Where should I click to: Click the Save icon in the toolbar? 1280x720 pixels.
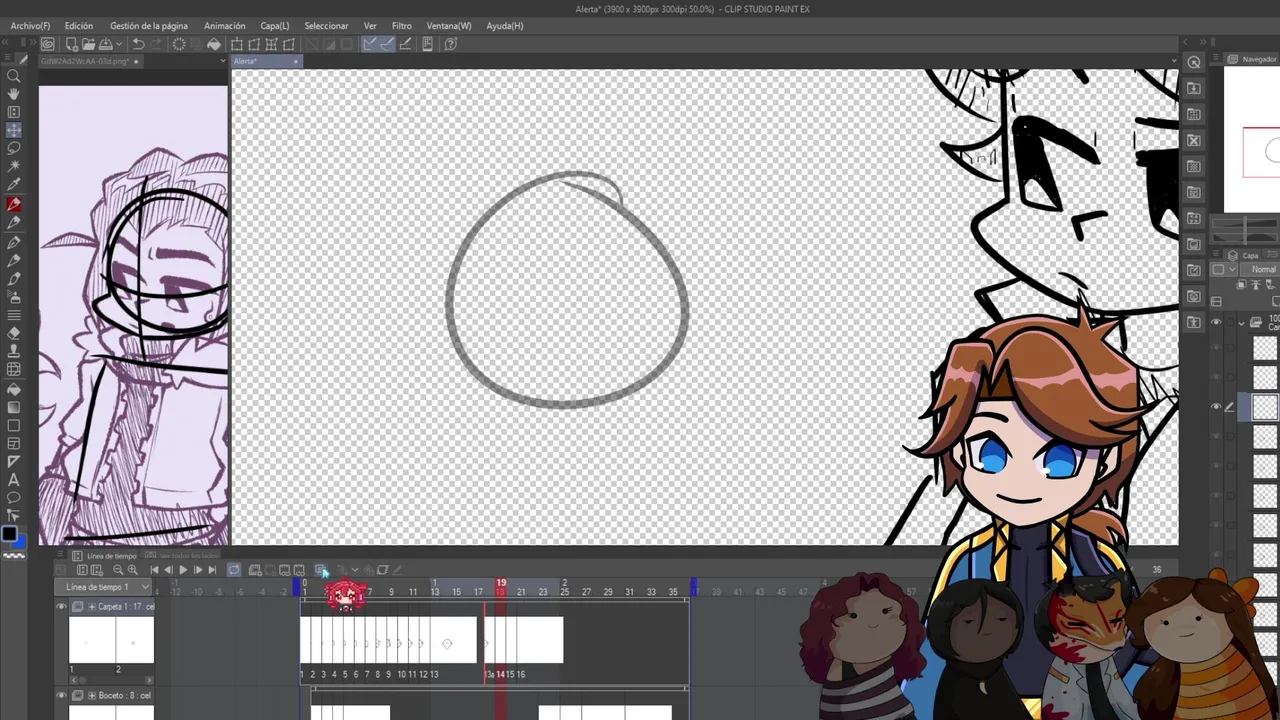click(106, 44)
